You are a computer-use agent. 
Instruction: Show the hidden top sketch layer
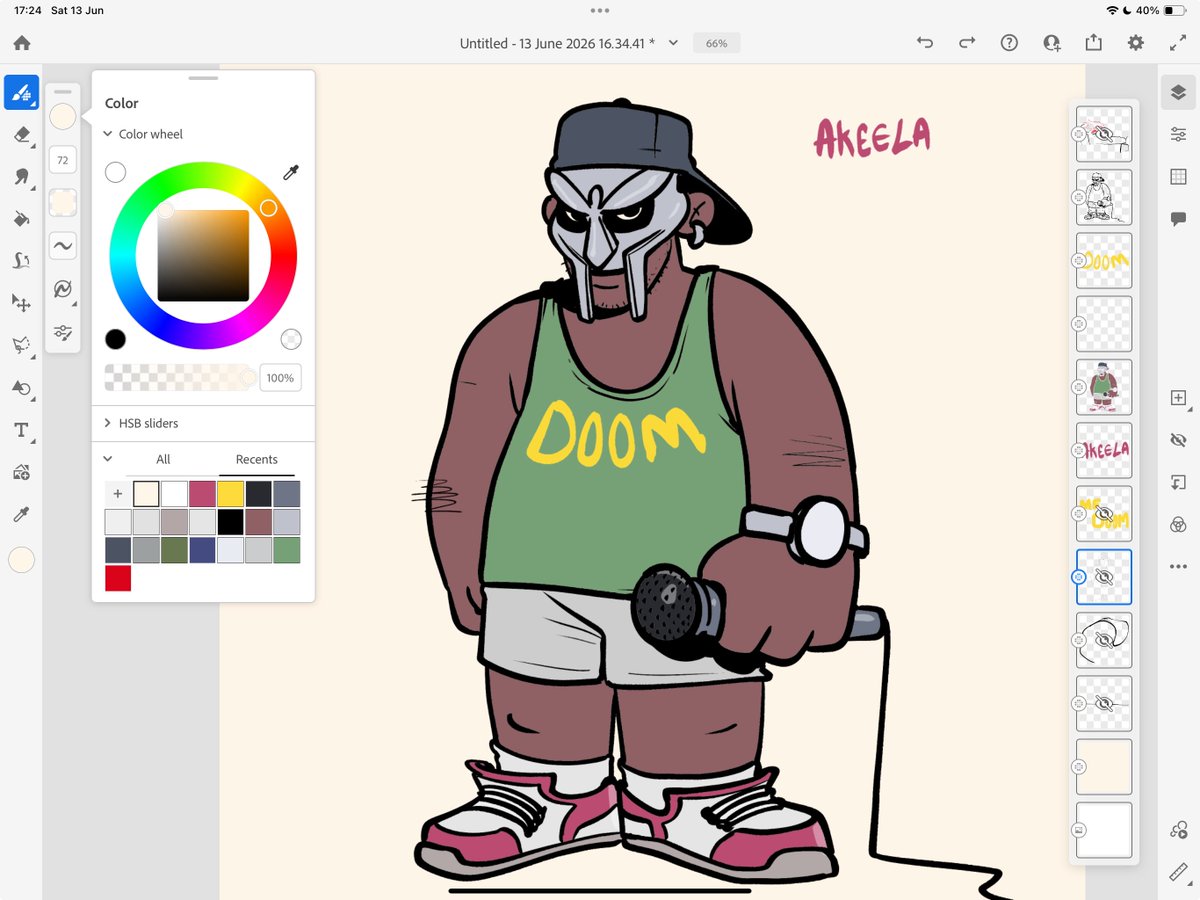coord(1104,134)
